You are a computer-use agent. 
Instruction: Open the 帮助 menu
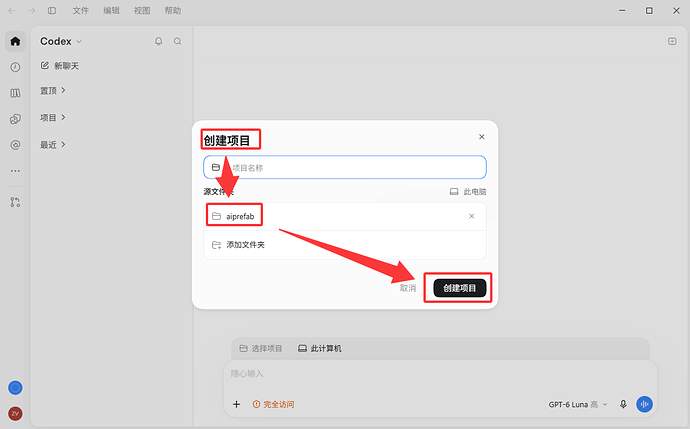click(x=172, y=11)
